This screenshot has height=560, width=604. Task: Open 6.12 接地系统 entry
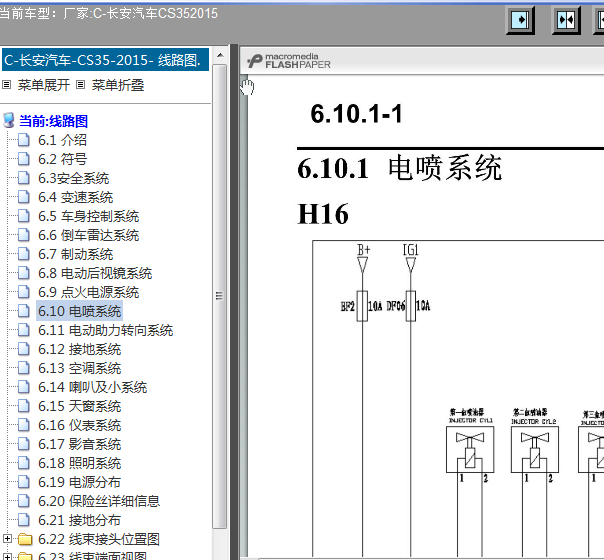(x=79, y=349)
